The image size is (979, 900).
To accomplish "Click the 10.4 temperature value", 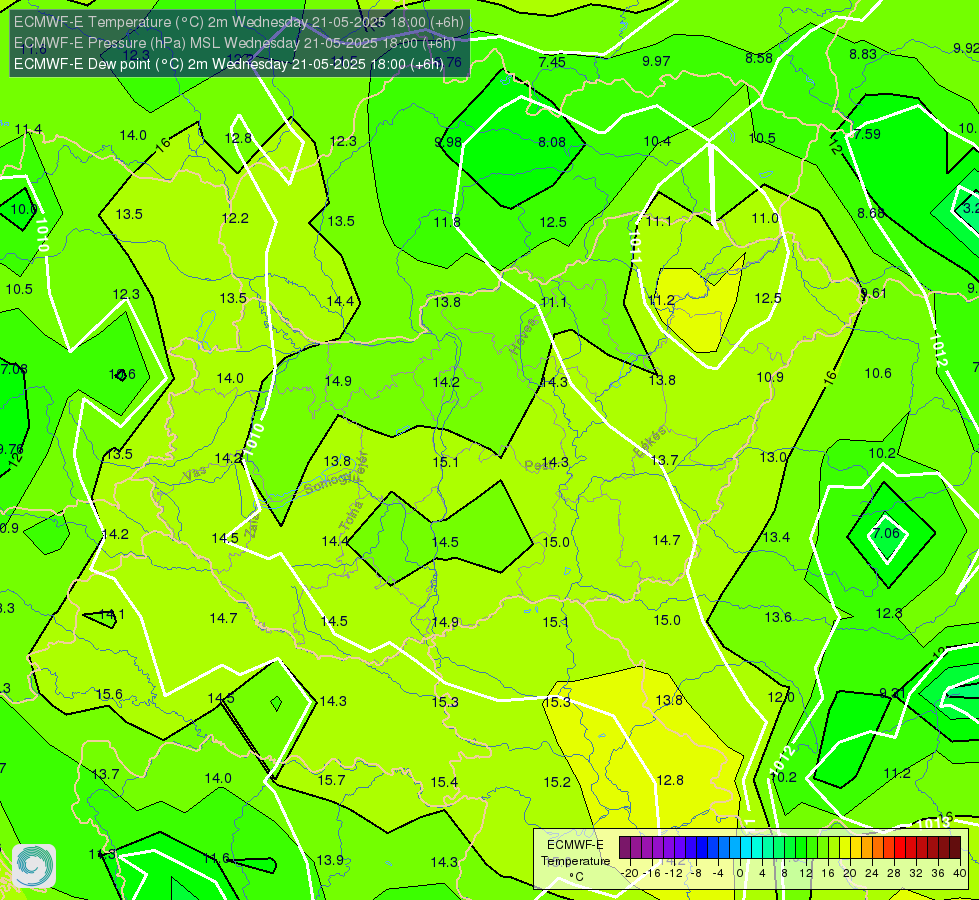I will point(657,141).
